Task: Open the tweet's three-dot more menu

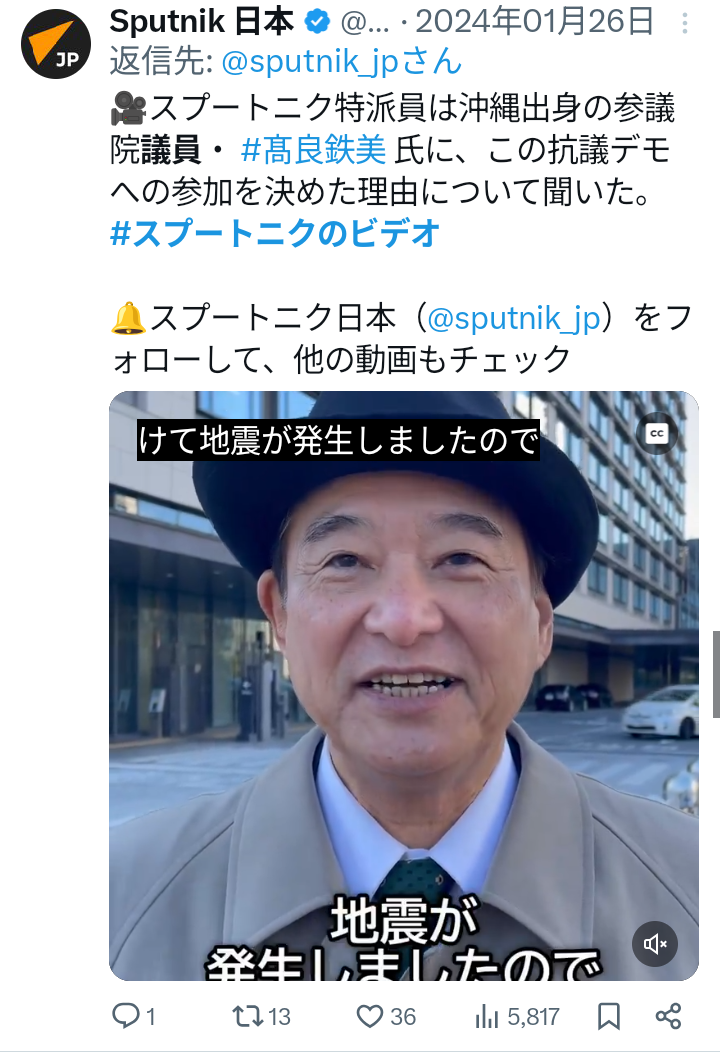Action: [684, 24]
